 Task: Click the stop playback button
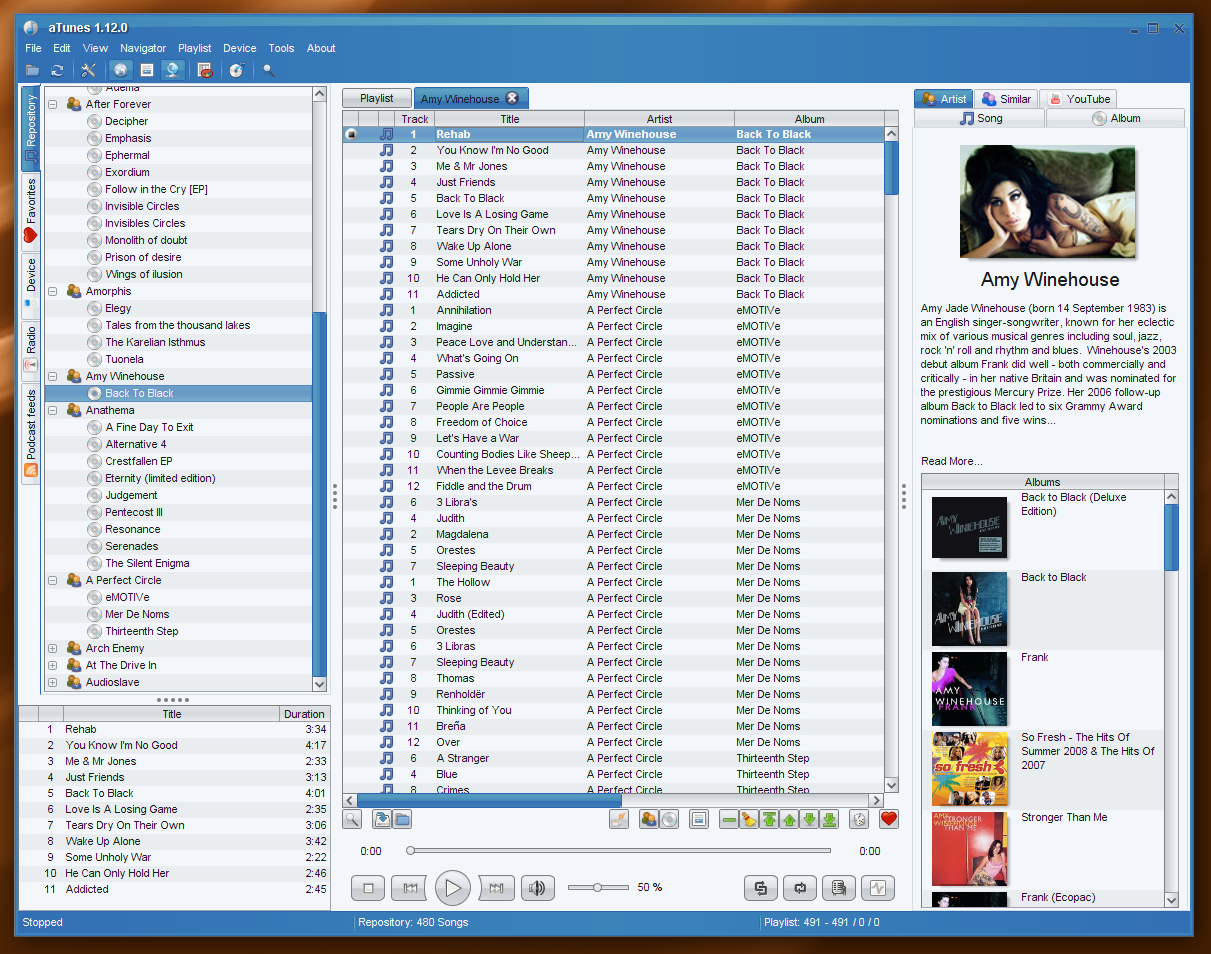(368, 887)
